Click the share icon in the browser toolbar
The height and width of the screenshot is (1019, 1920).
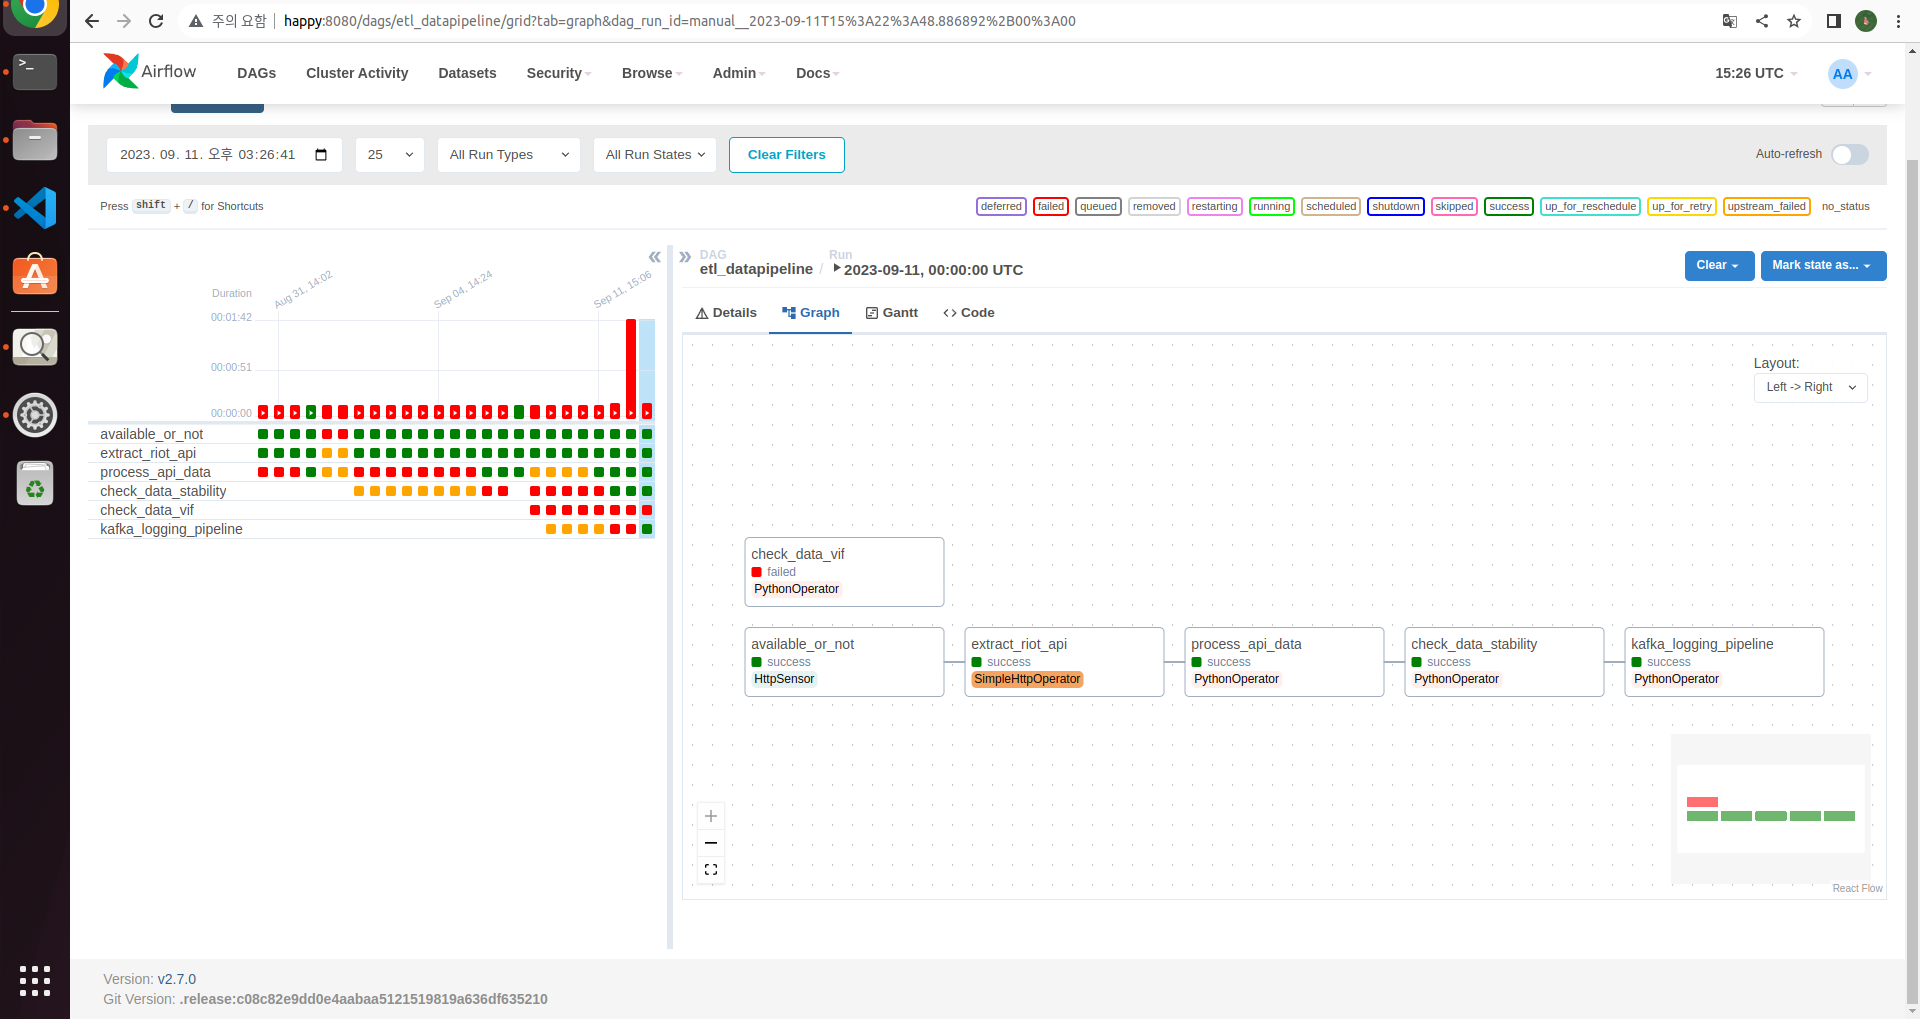(x=1761, y=20)
